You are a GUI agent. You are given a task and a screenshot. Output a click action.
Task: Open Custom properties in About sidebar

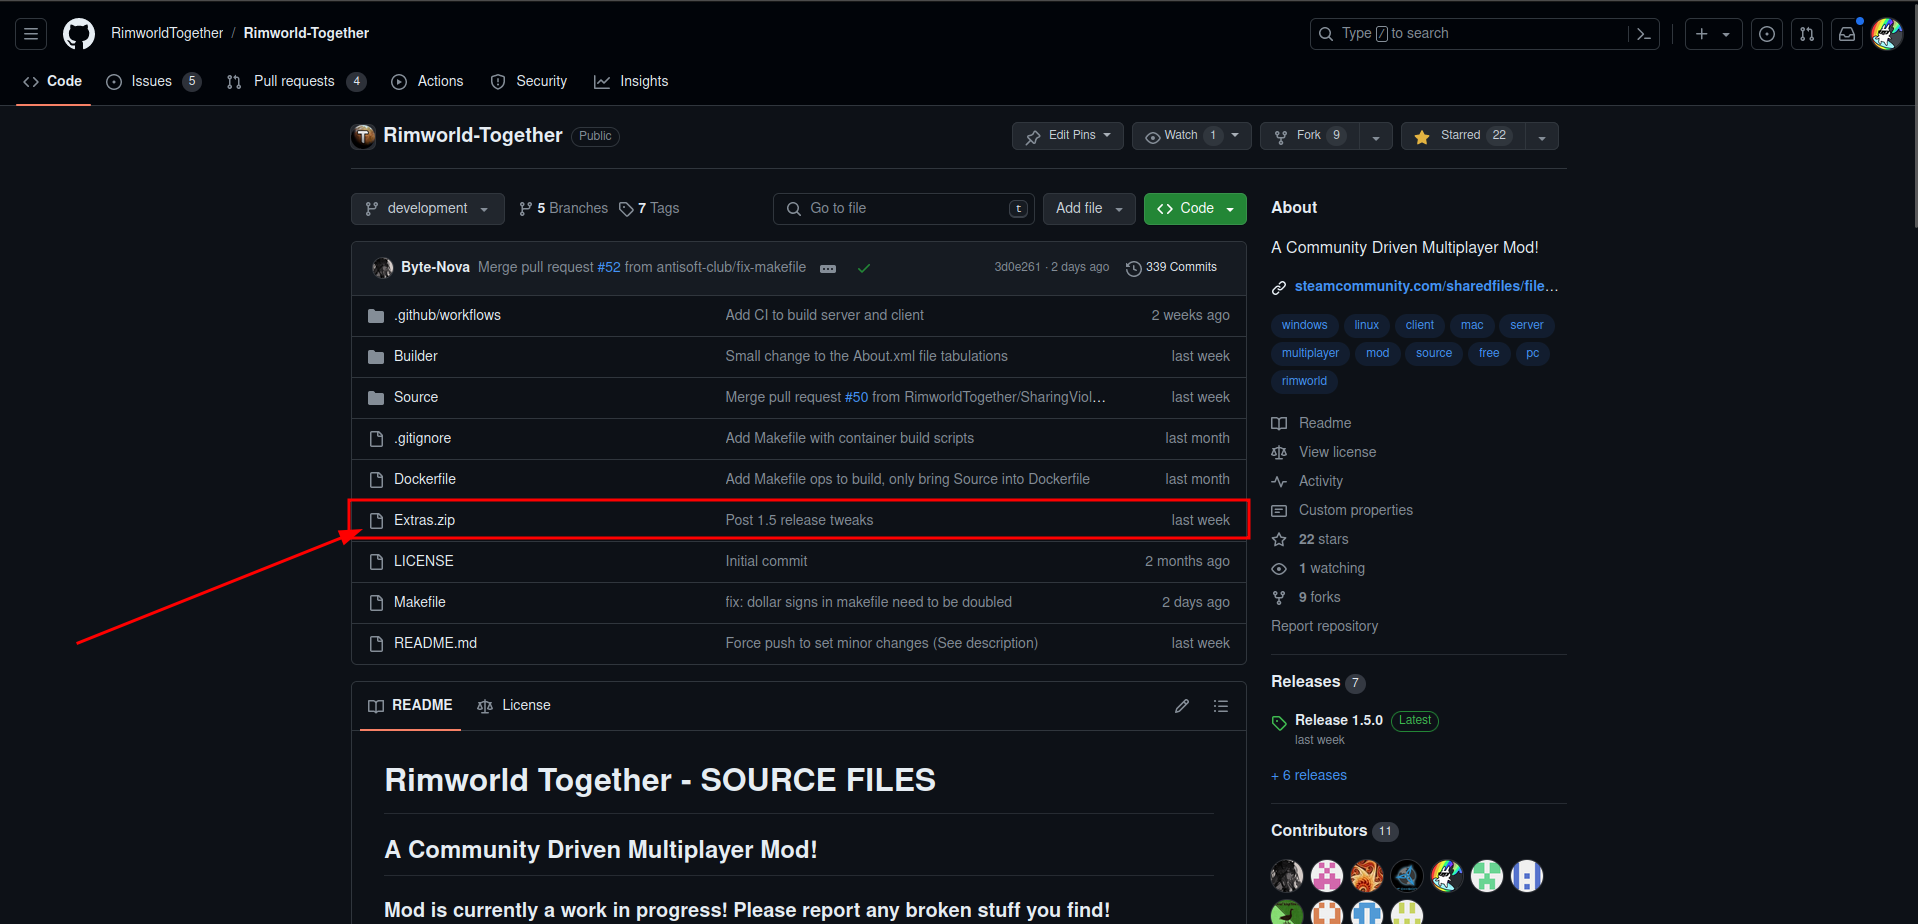1355,510
